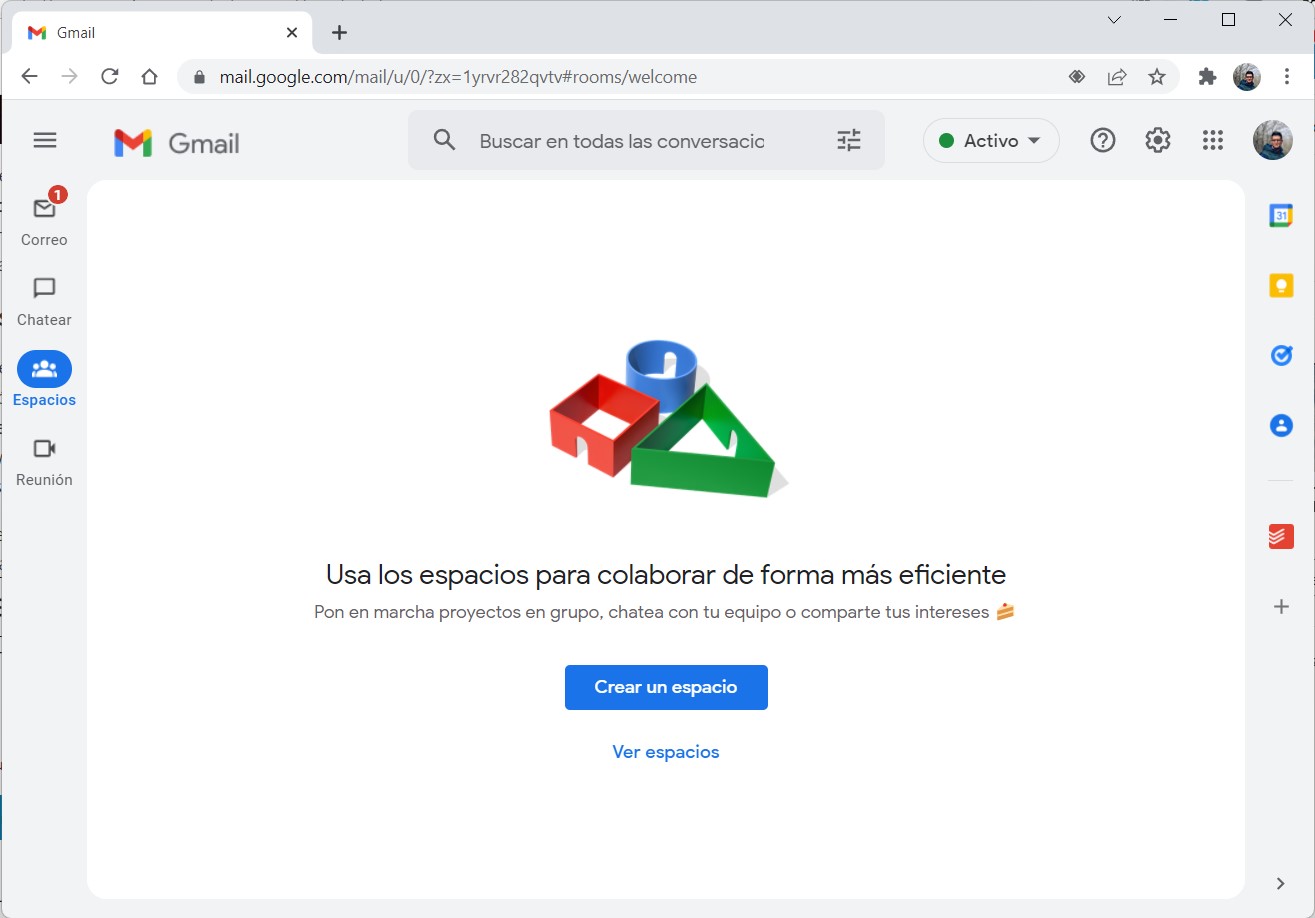Go to the Reunión section
This screenshot has width=1315, height=918.
(44, 460)
